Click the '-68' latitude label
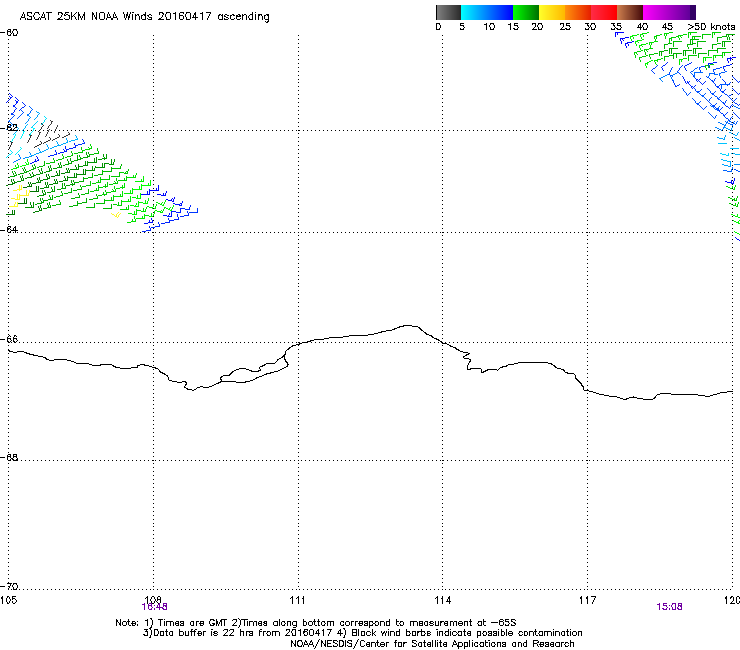Screen dimensions: 740x650 coord(9,457)
